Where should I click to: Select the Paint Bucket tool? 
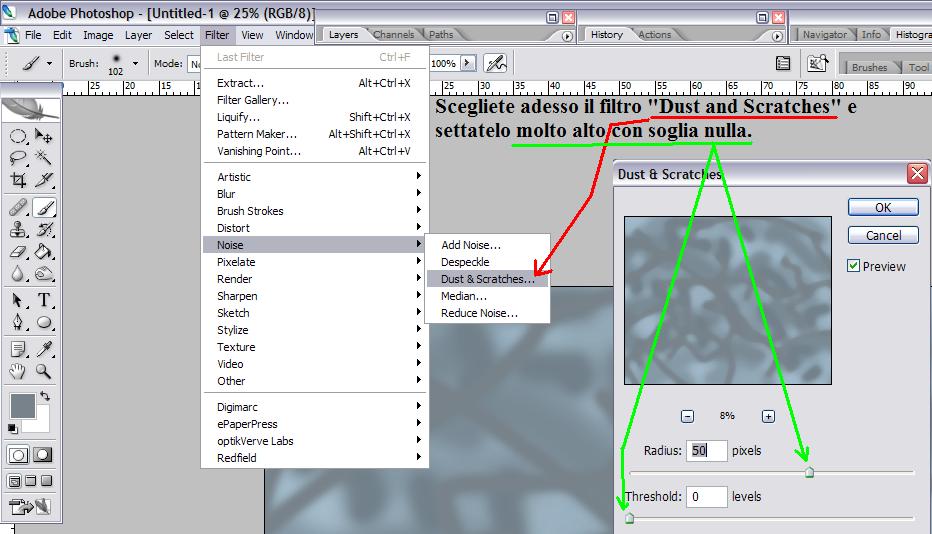(x=43, y=252)
